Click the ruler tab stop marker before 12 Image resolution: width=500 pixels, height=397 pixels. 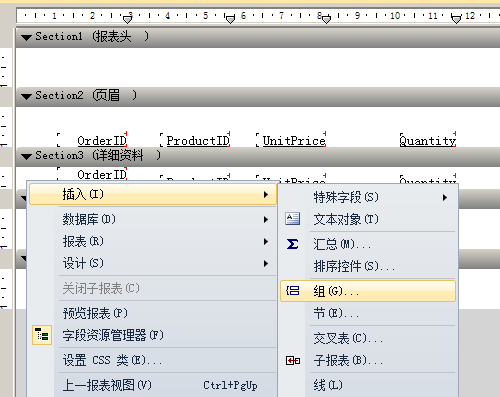(x=456, y=20)
